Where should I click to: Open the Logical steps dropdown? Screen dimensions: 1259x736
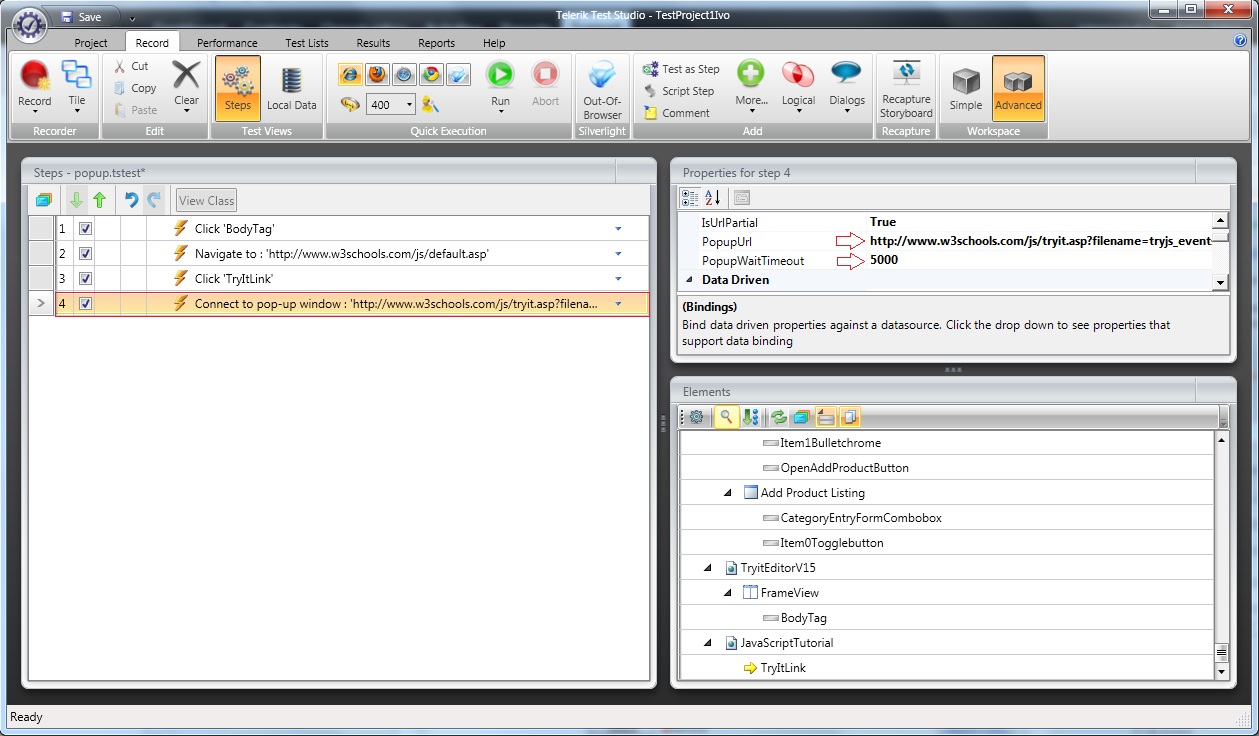pos(798,86)
